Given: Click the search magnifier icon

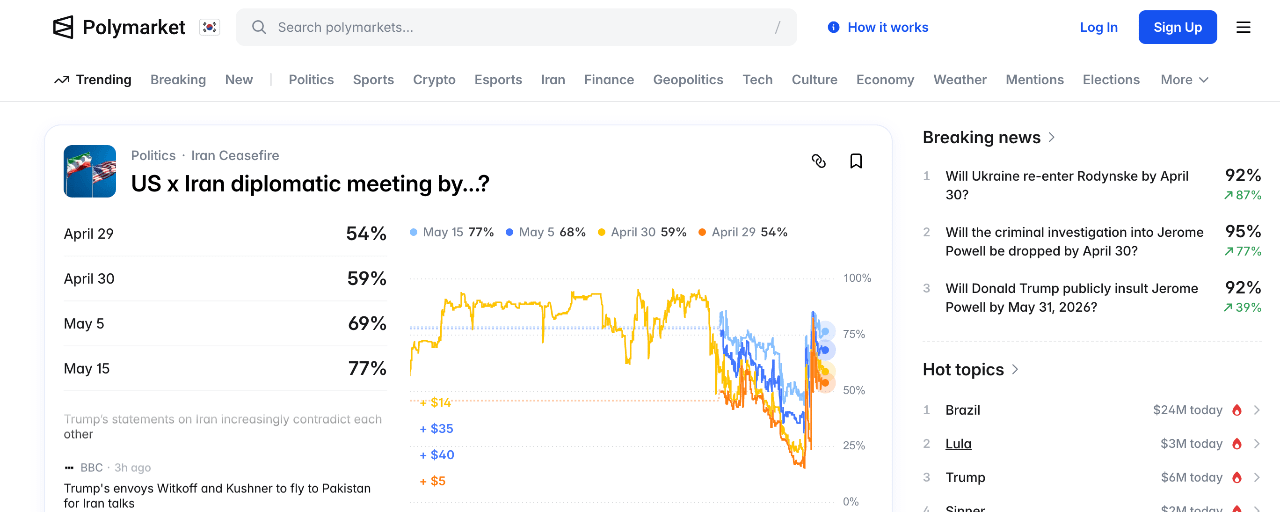Looking at the screenshot, I should pos(259,28).
